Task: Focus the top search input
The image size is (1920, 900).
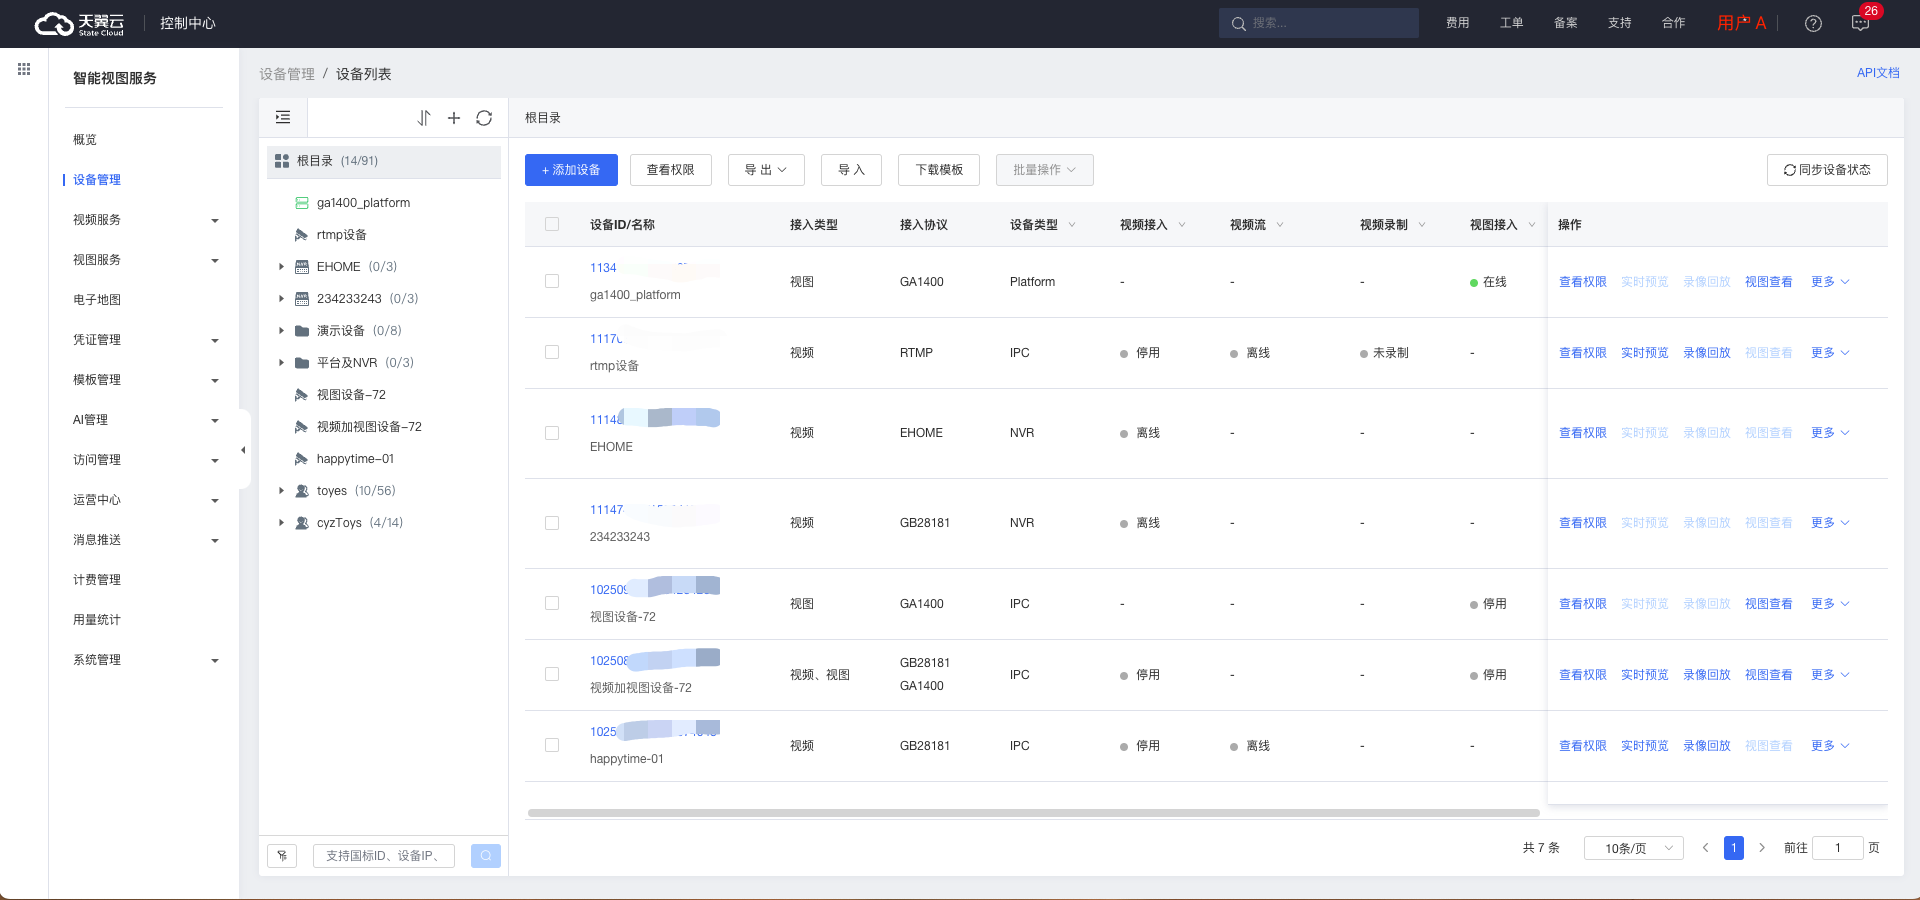Action: point(1319,23)
